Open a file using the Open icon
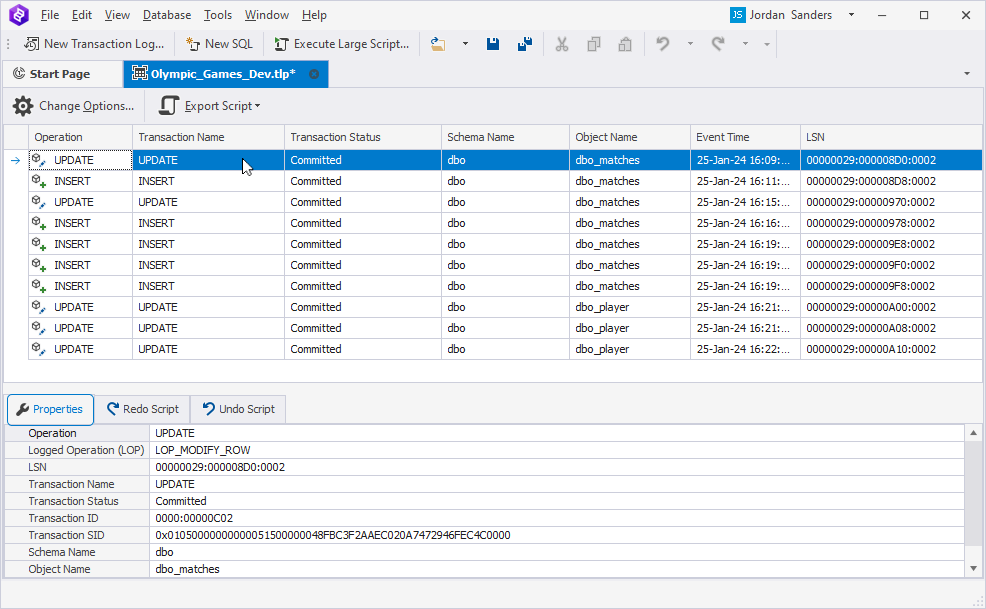This screenshot has width=986, height=609. point(436,43)
